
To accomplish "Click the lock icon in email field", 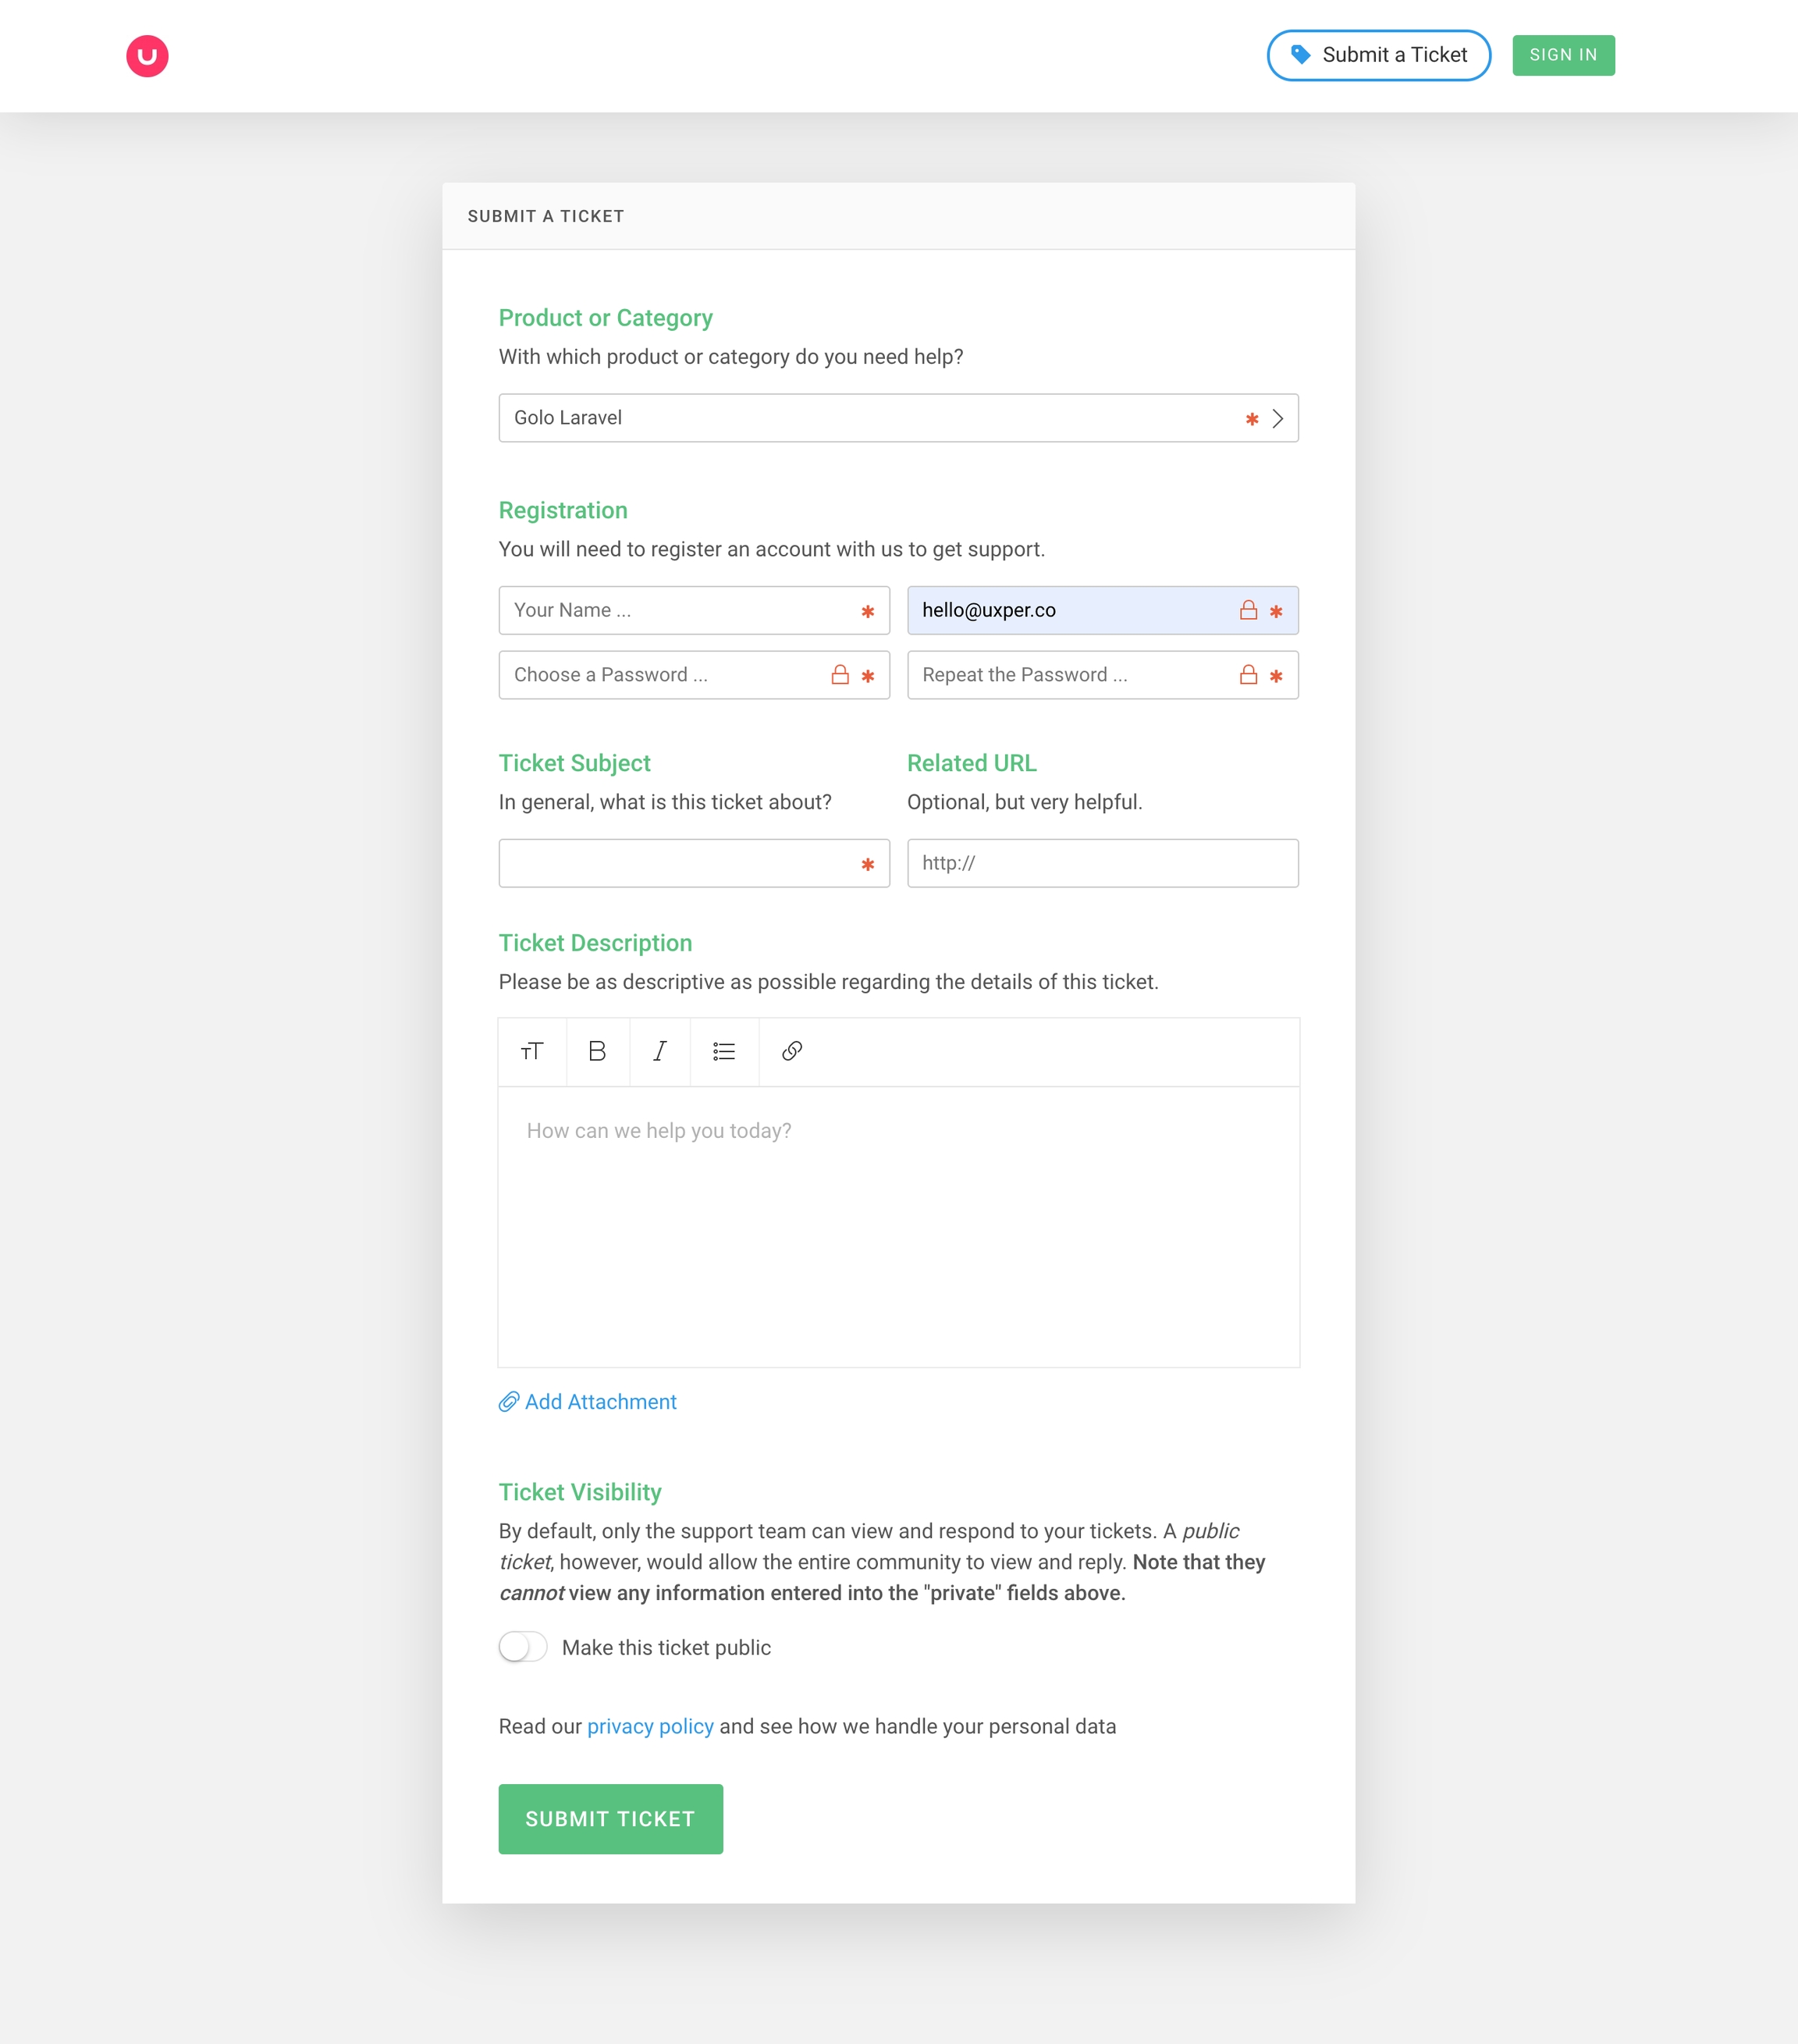I will pos(1248,610).
